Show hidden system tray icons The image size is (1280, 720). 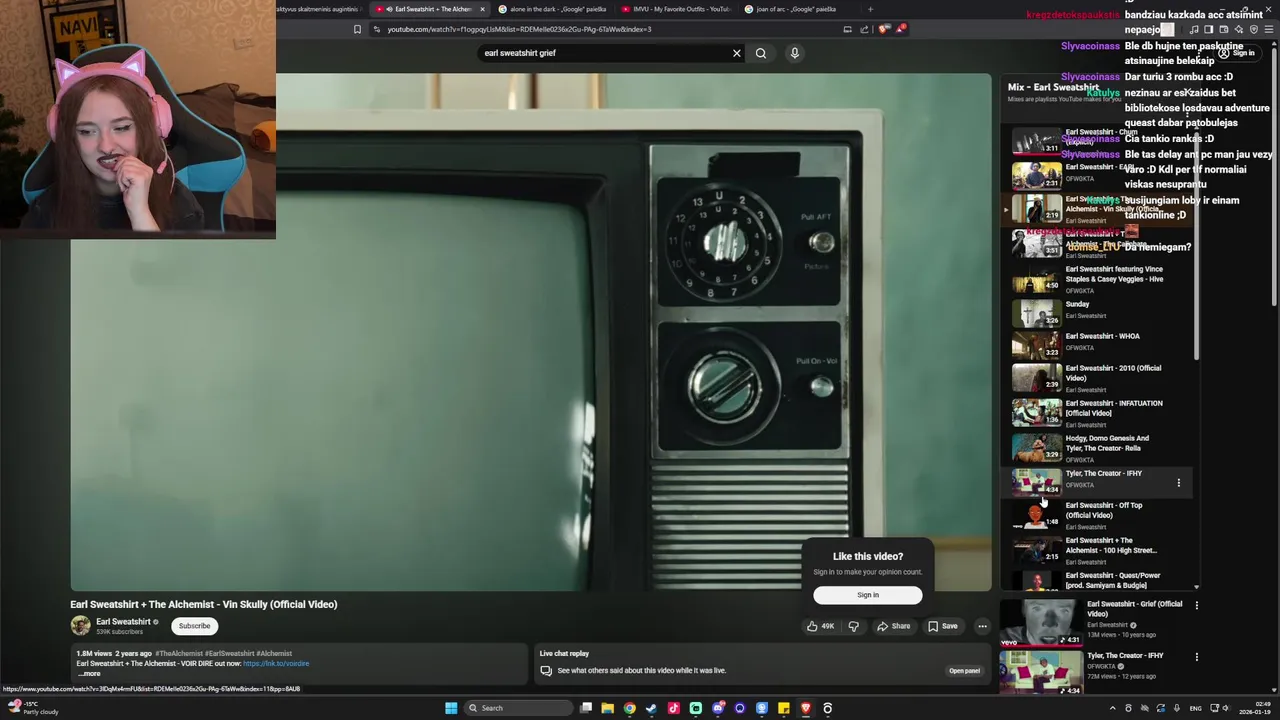click(1114, 708)
